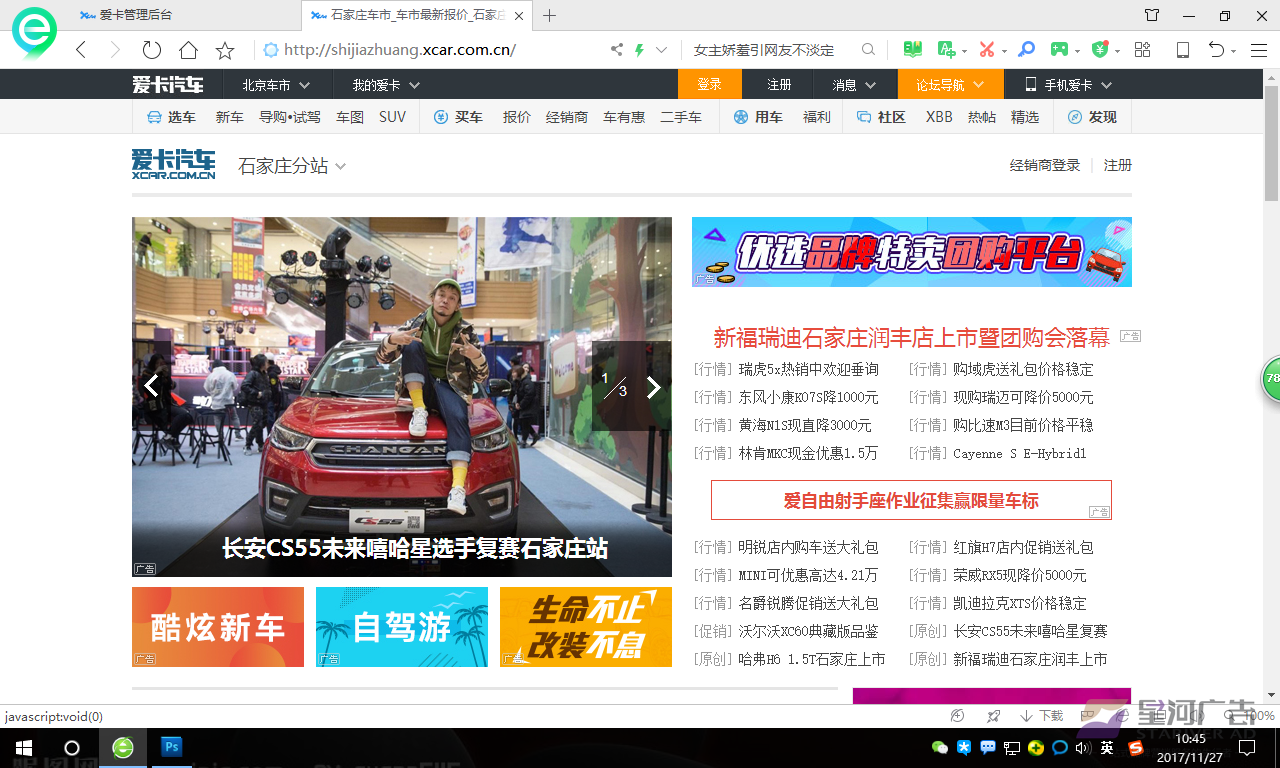Screen dimensions: 1280x768
Task: Click the 注册 link in top black bar
Action: (x=779, y=85)
